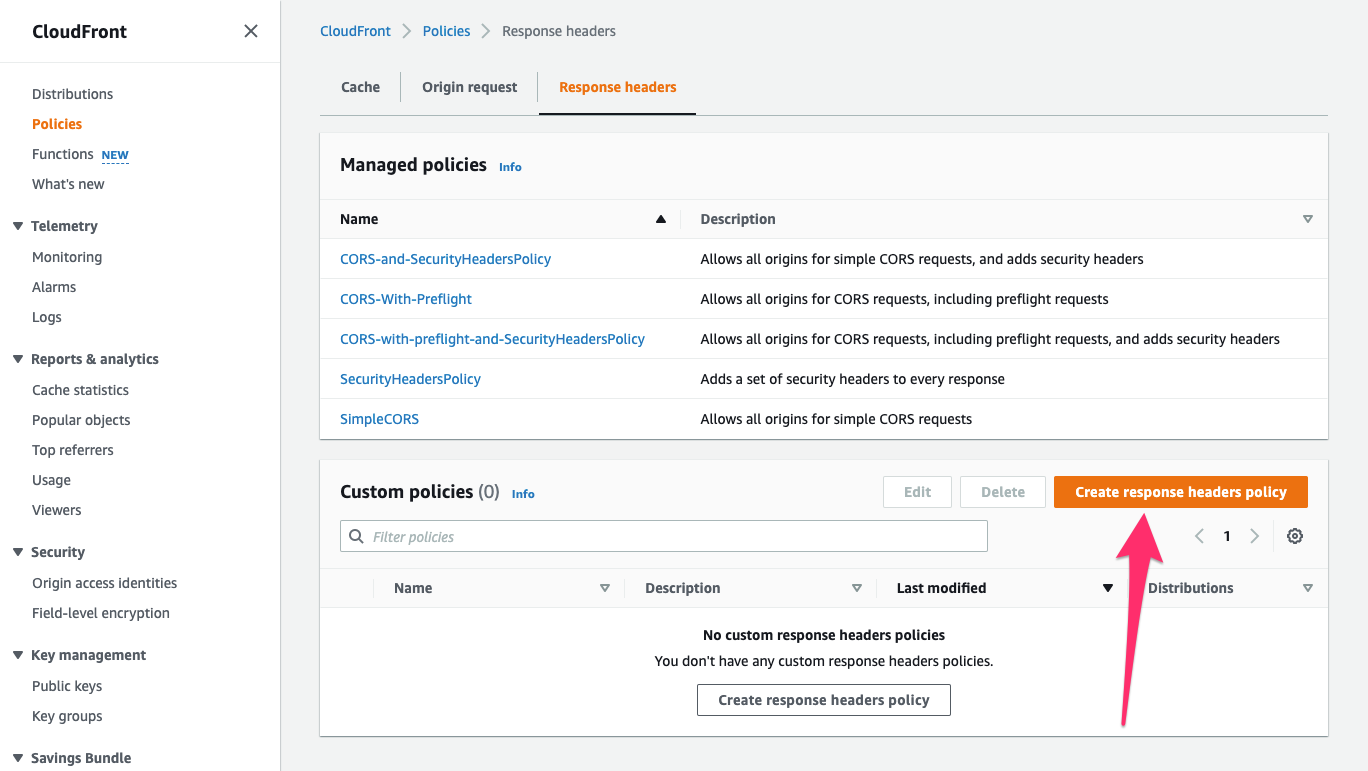Open the Description column filter dropdown
This screenshot has height=771, width=1368.
(x=857, y=588)
